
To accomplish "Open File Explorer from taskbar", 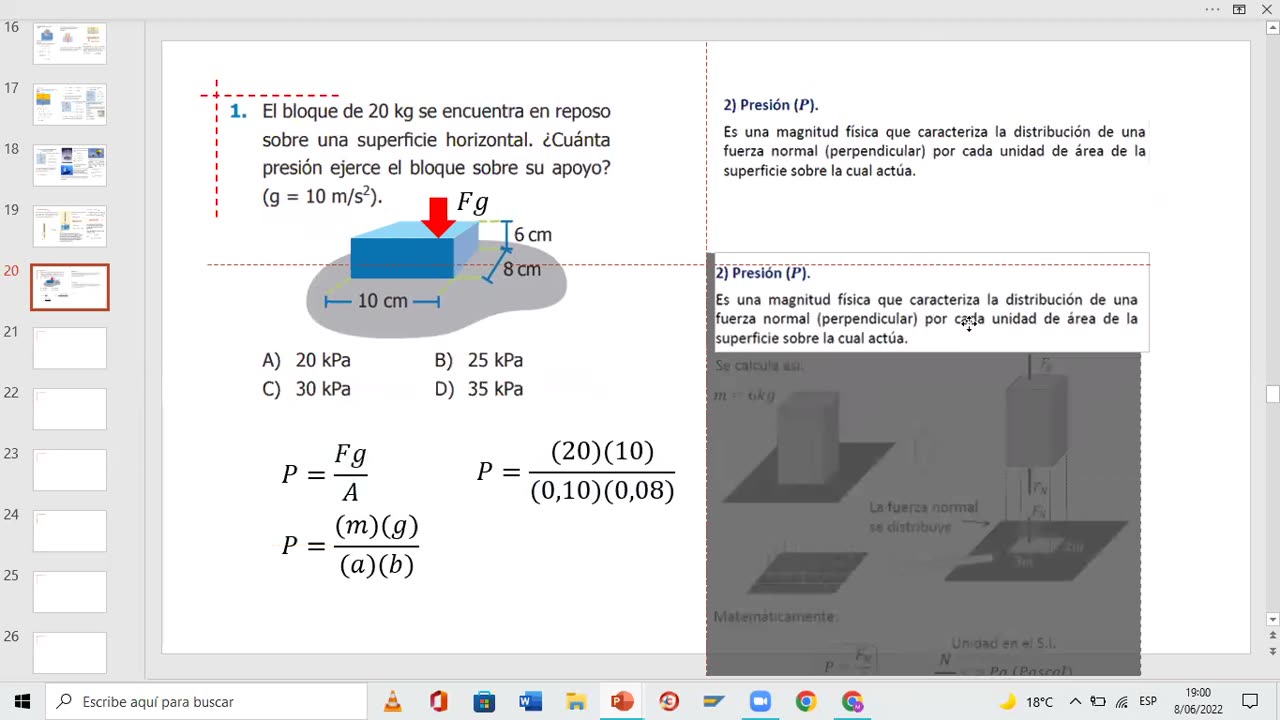I will click(576, 701).
